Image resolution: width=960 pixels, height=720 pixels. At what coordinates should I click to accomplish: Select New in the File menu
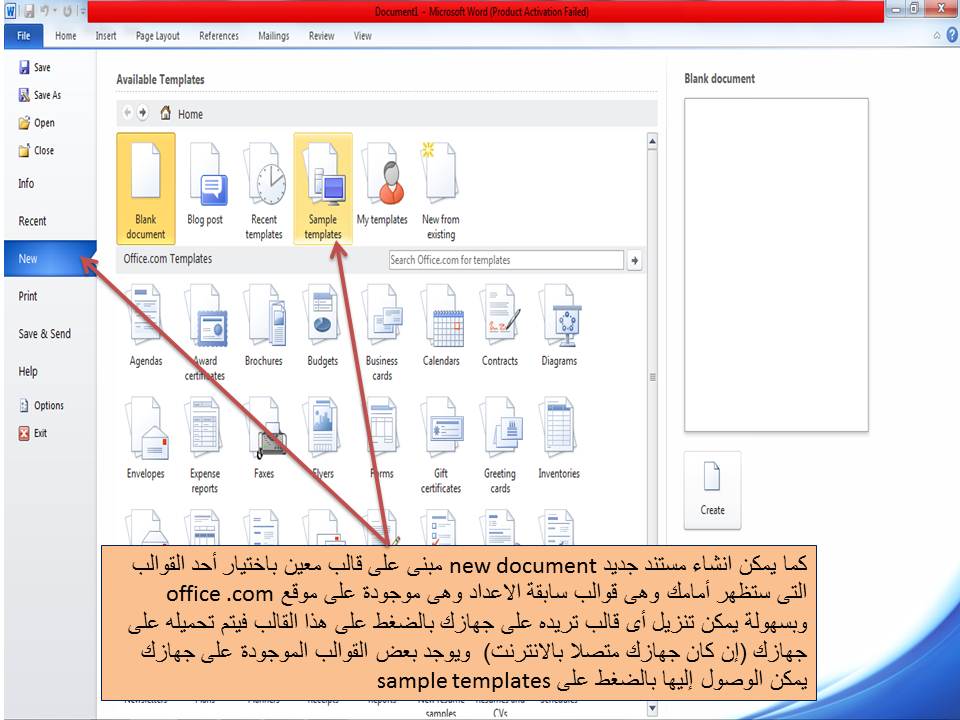click(50, 258)
